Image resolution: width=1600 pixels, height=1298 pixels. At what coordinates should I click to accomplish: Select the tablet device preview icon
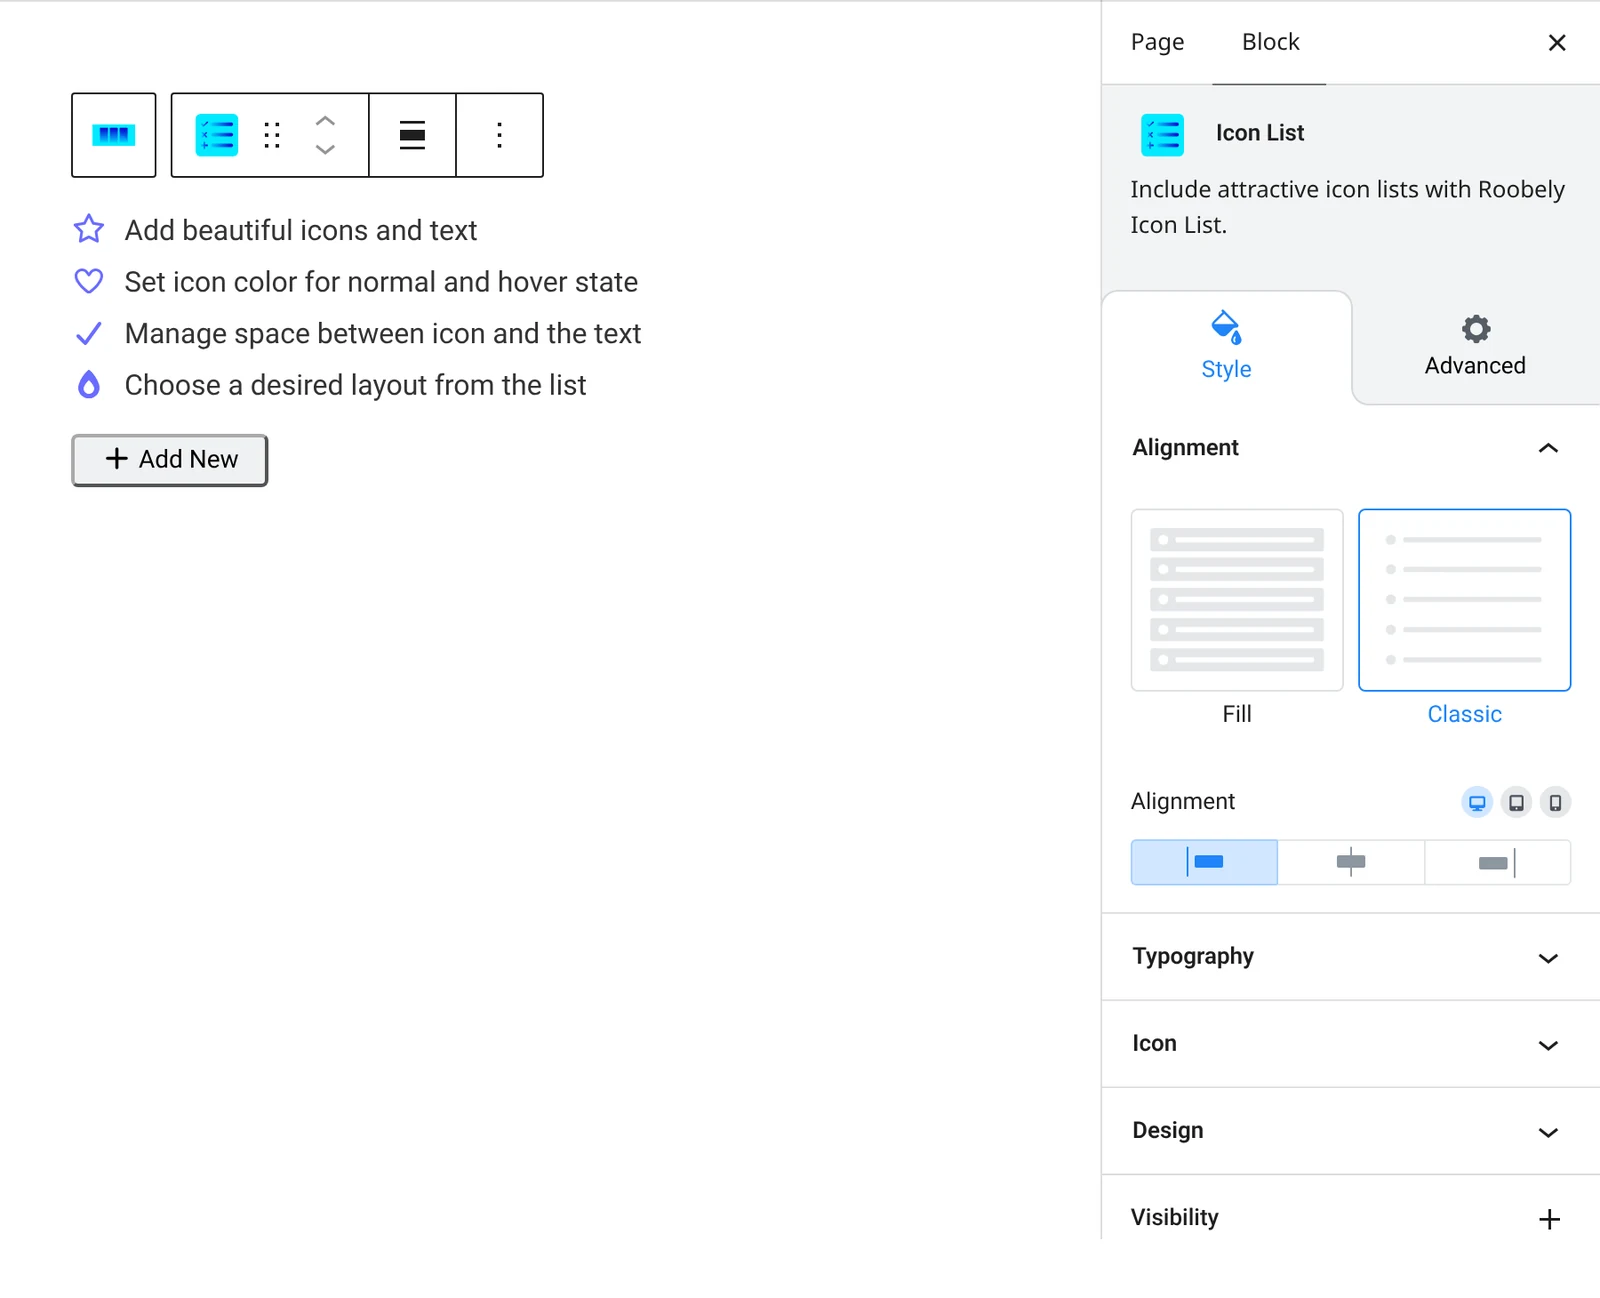pyautogui.click(x=1516, y=802)
